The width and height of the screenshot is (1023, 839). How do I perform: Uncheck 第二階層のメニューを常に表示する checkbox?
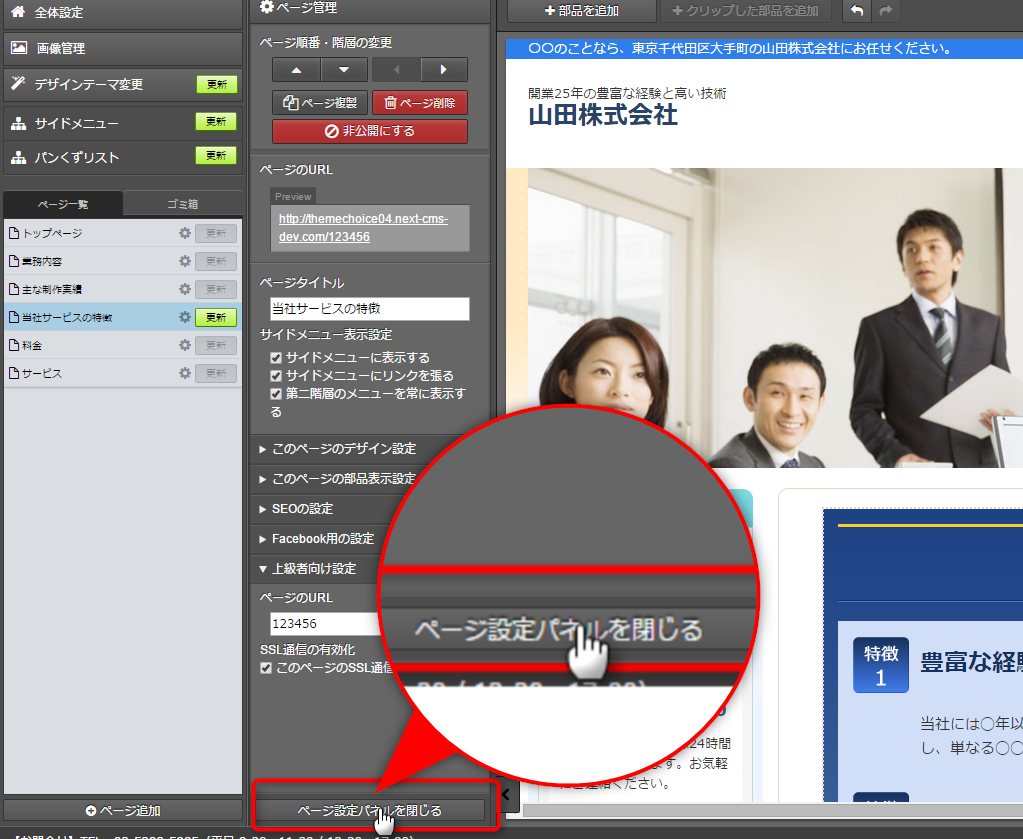click(x=276, y=394)
